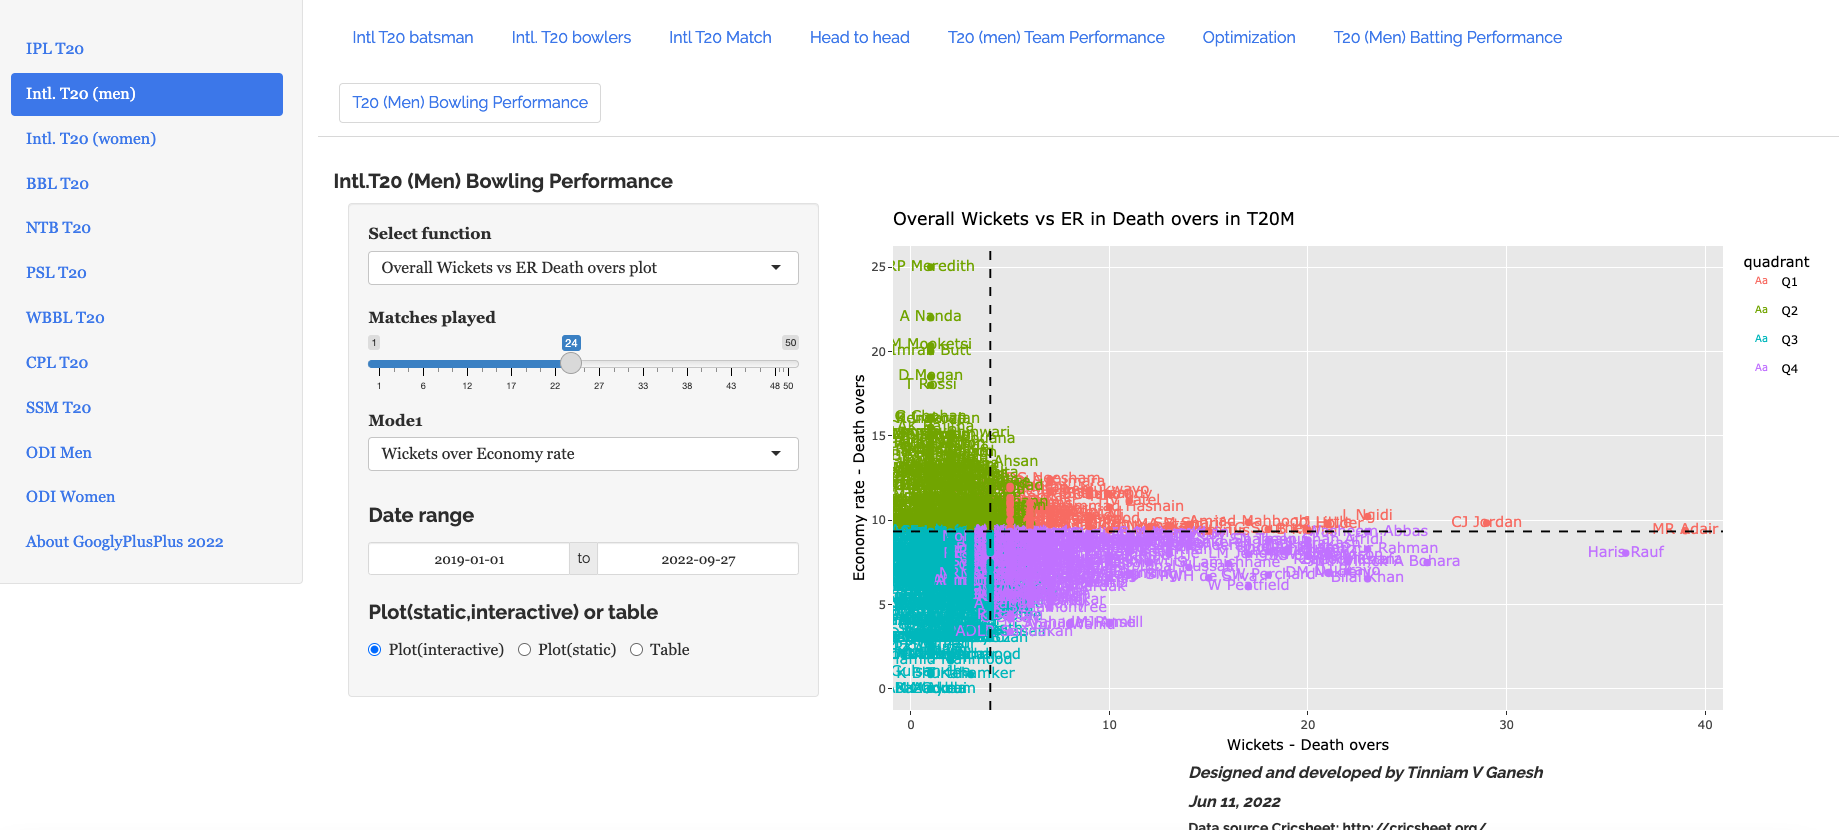Switch to Head to head tab
The image size is (1839, 830).
tap(859, 38)
